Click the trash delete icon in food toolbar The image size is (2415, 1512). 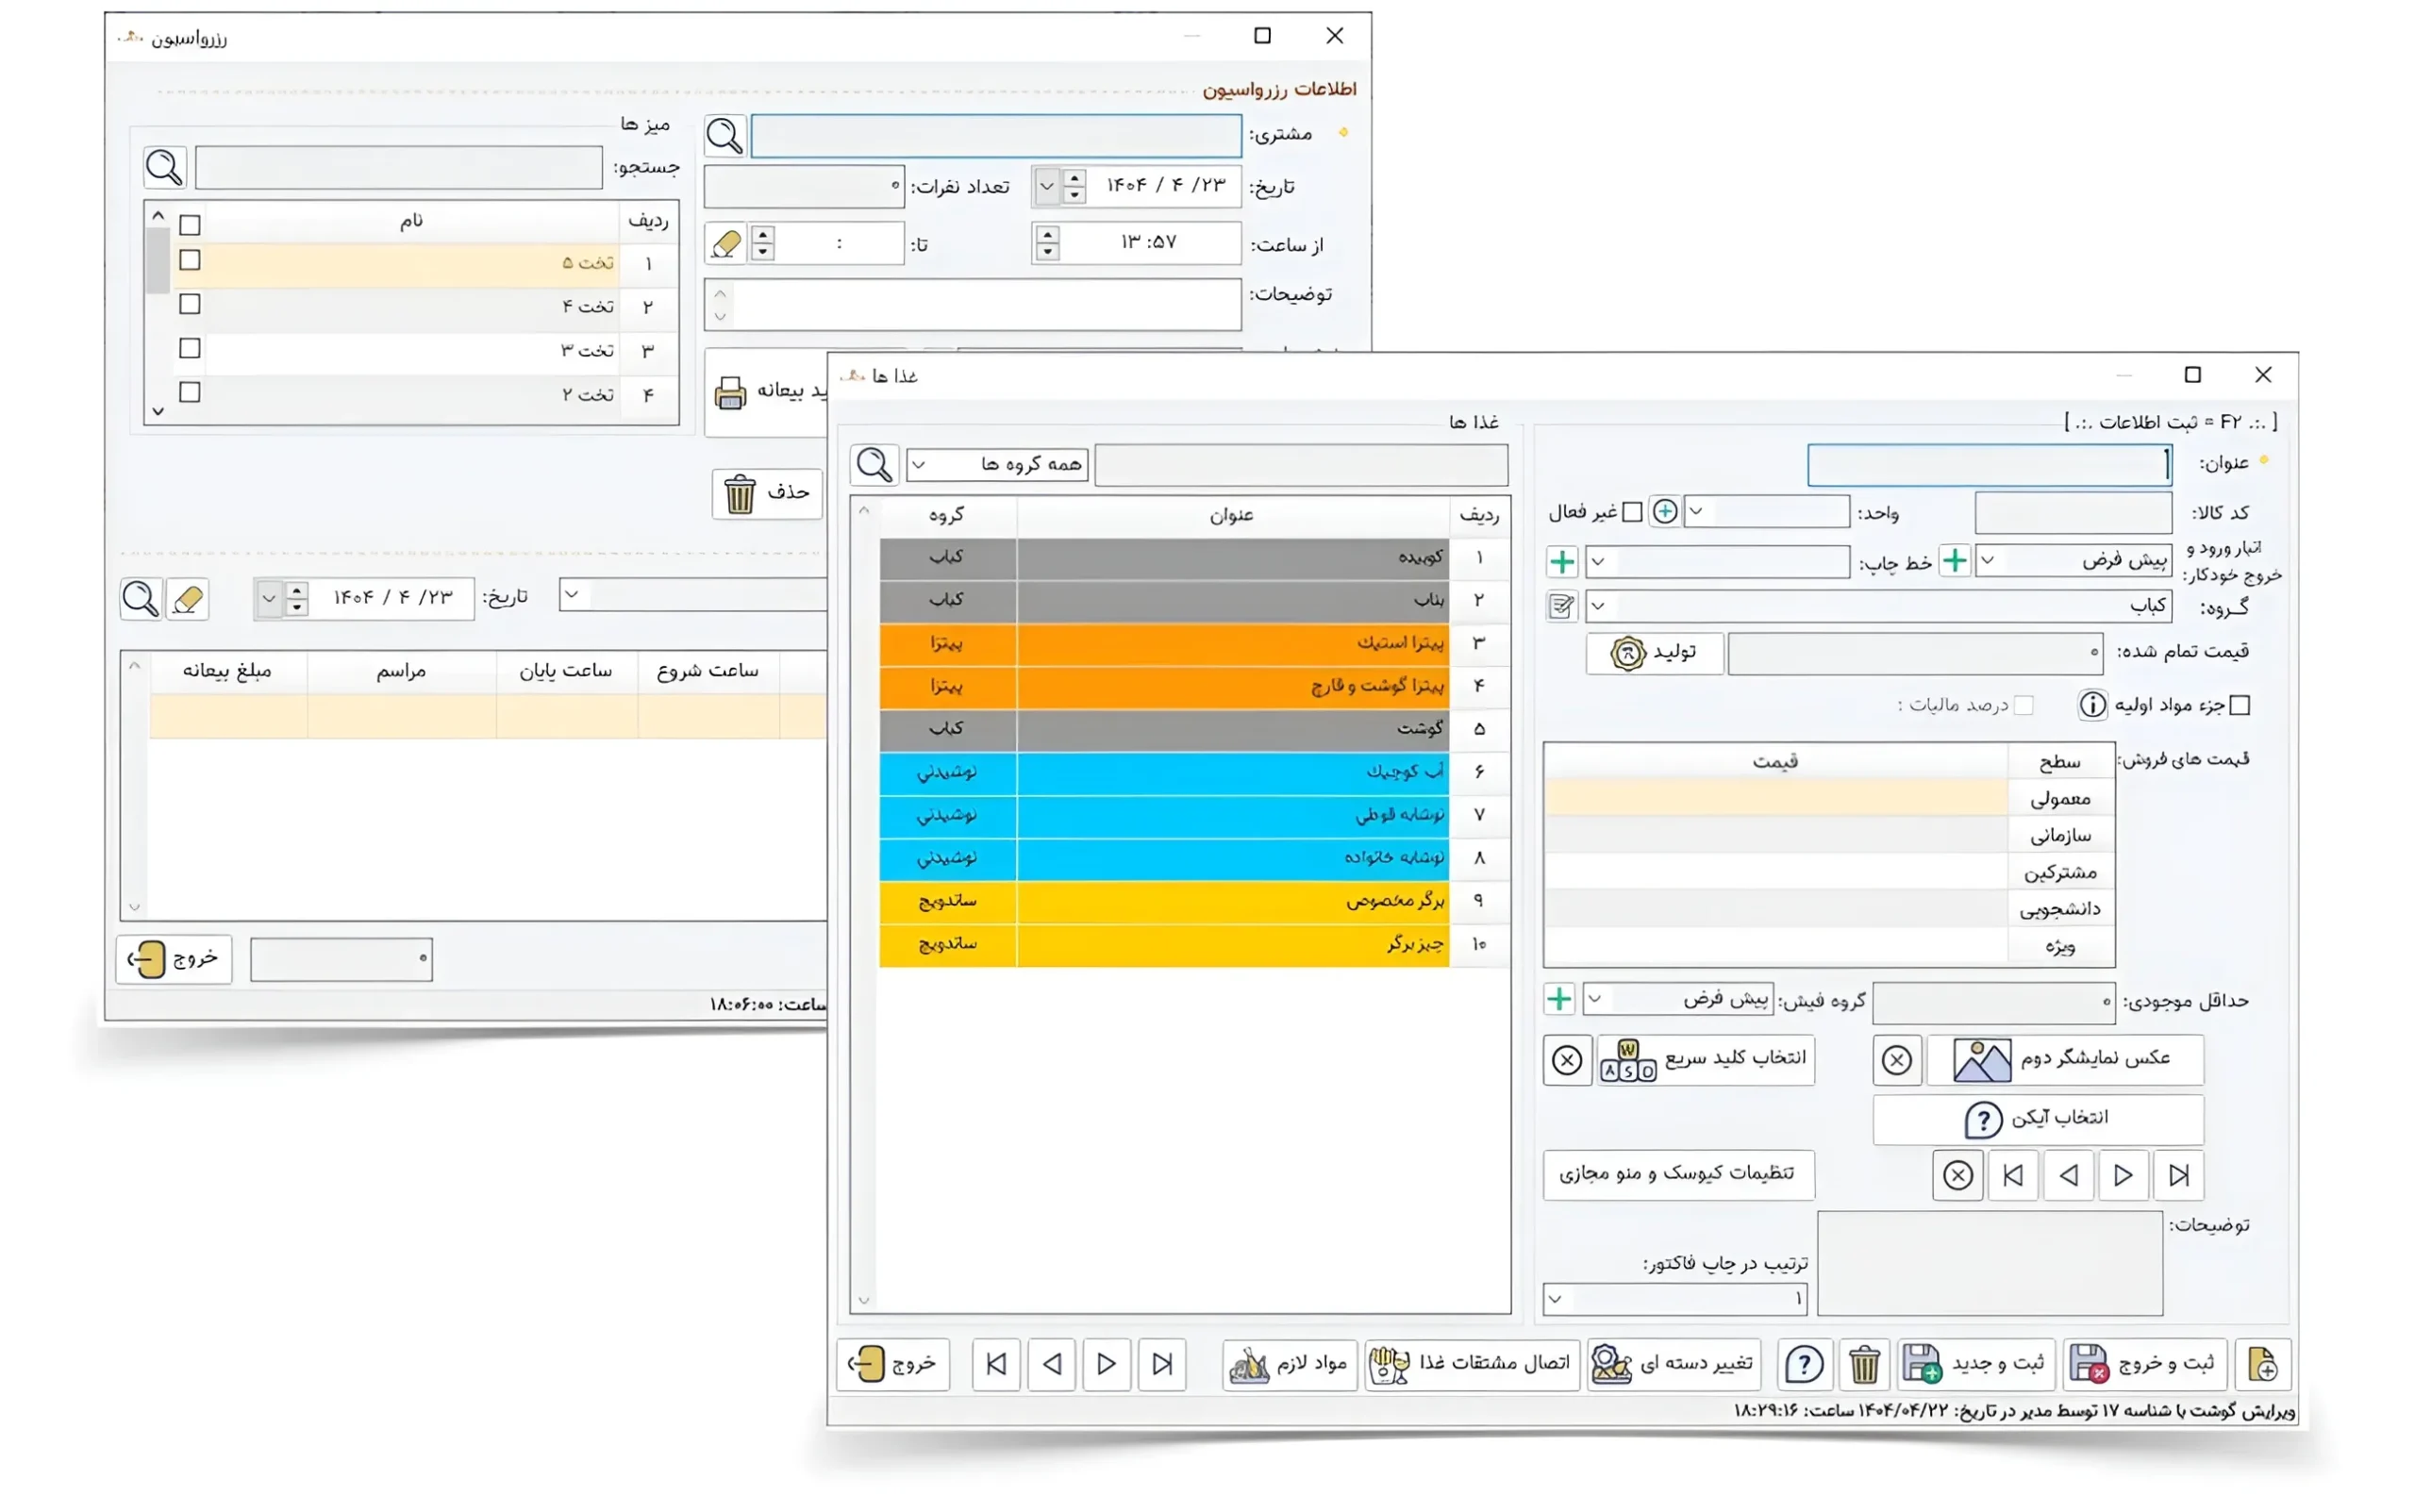pyautogui.click(x=1863, y=1364)
